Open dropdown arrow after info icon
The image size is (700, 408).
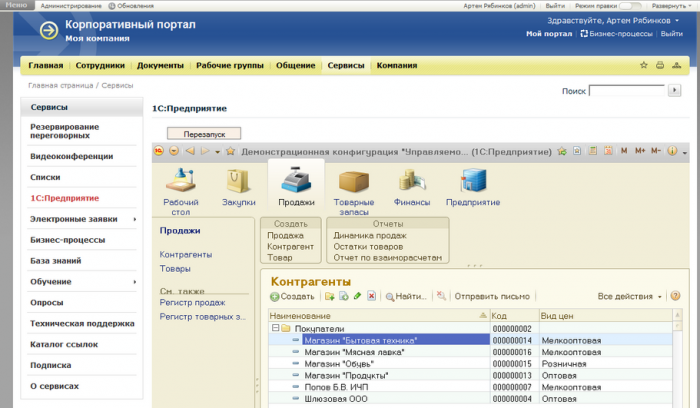click(x=684, y=152)
